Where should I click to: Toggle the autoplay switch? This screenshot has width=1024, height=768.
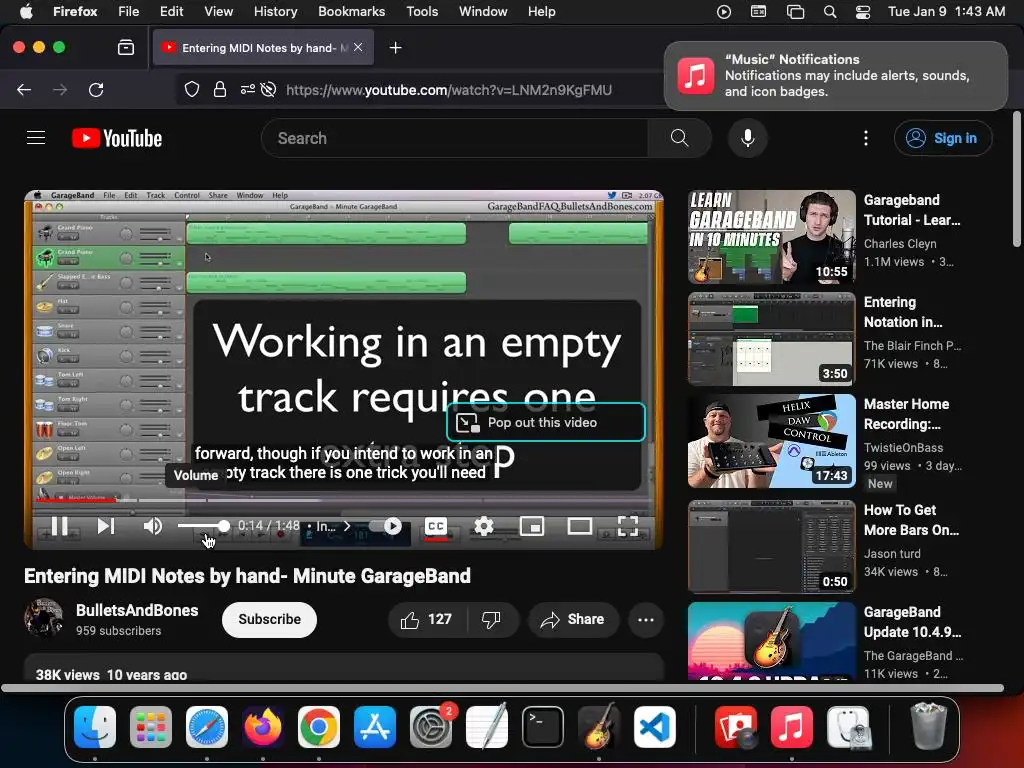[385, 526]
